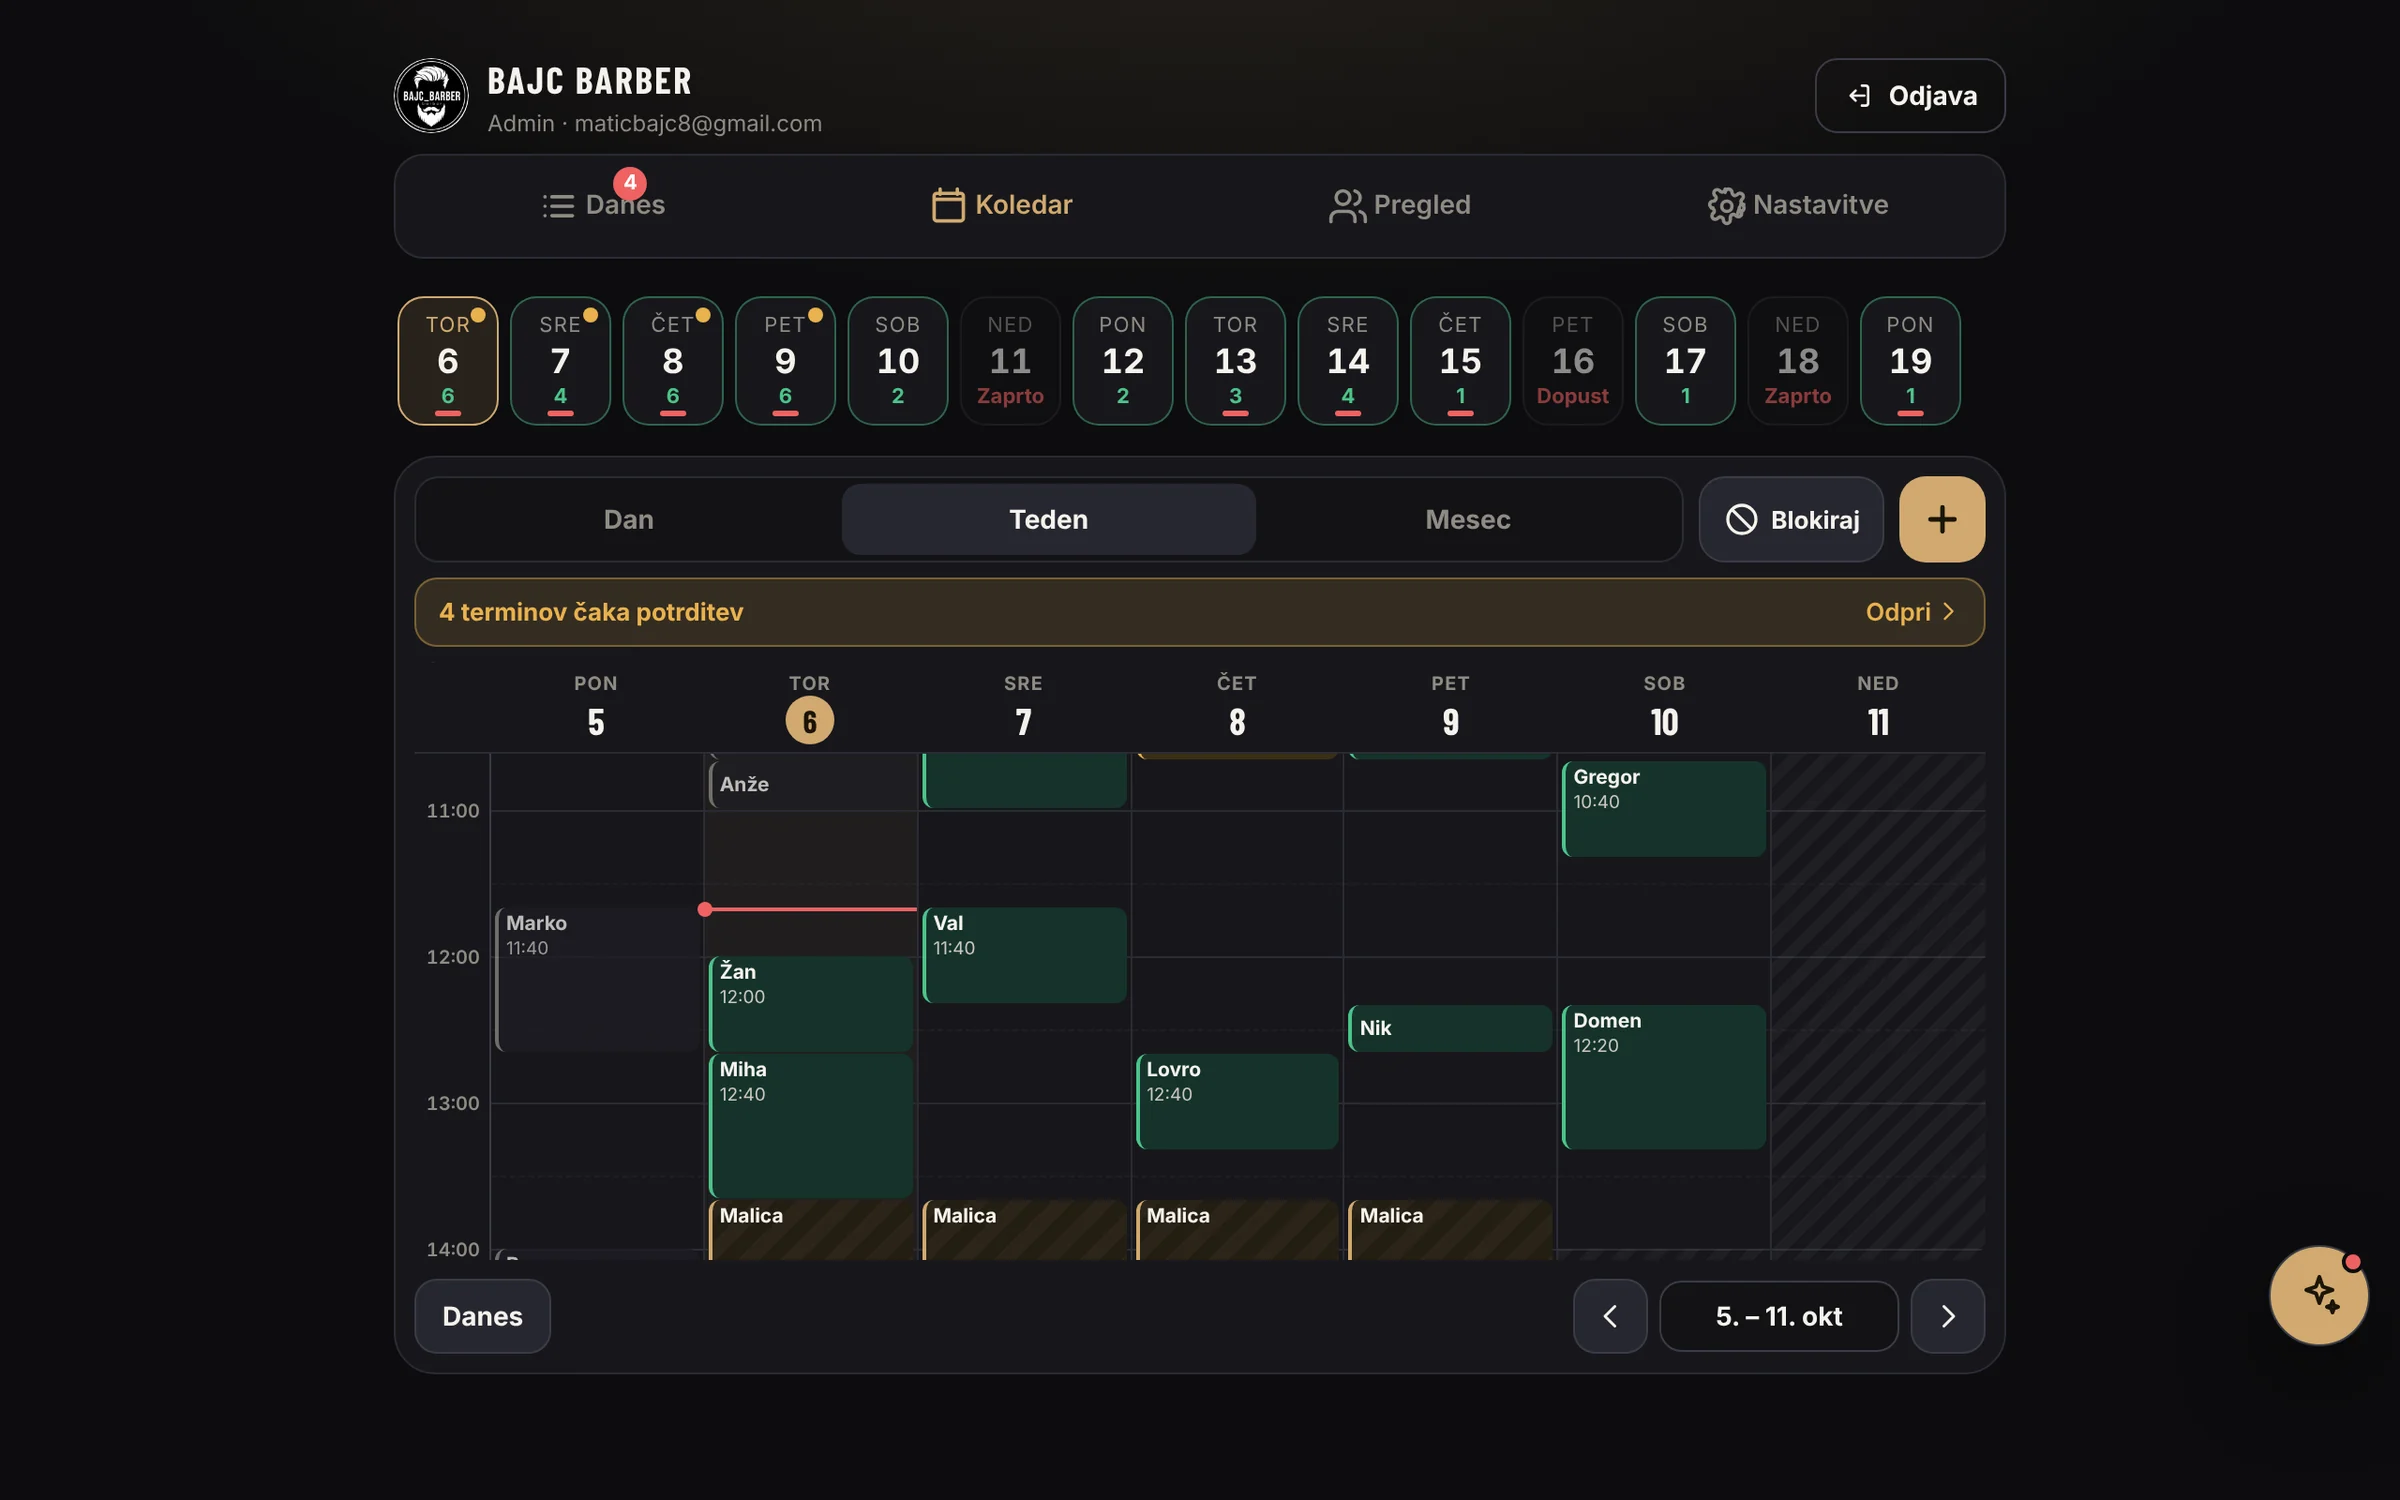Switch to Mesec view
The image size is (2400, 1500).
[x=1467, y=519]
